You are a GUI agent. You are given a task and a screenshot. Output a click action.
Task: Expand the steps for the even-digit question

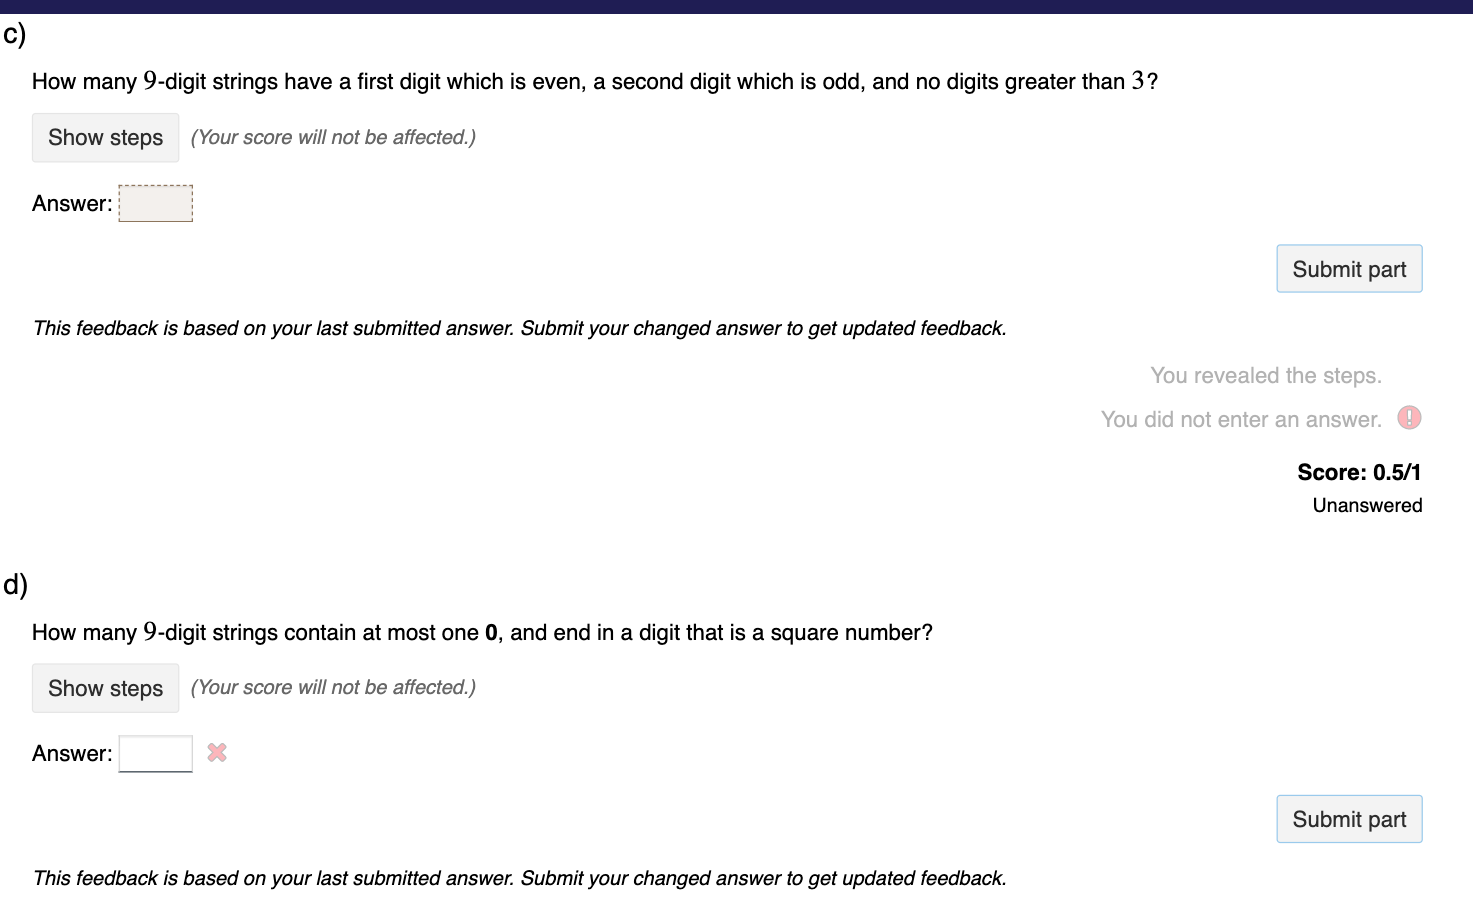(x=105, y=137)
